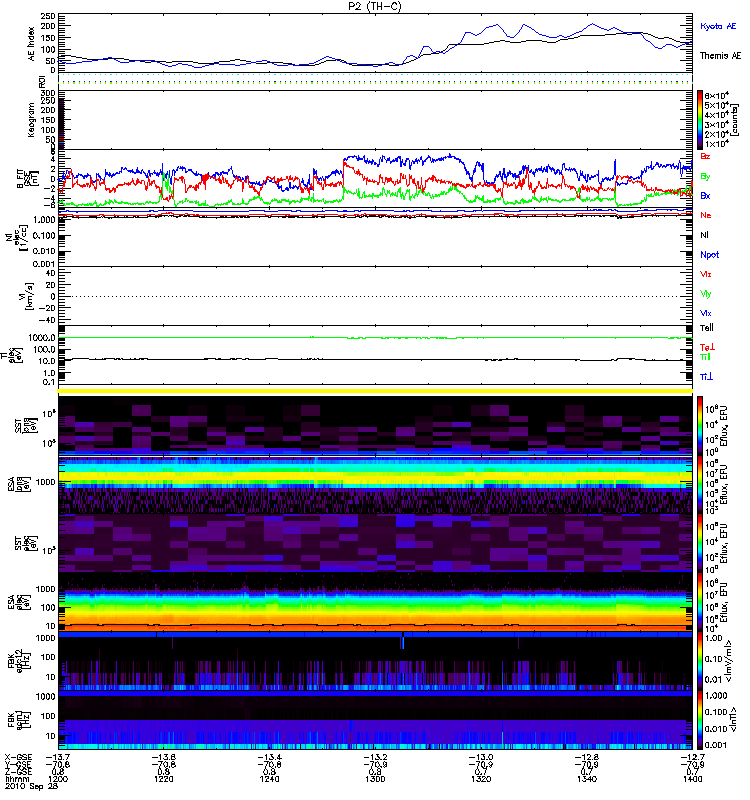Click the 250 tick on the AE Index axis

pyautogui.click(x=48, y=16)
